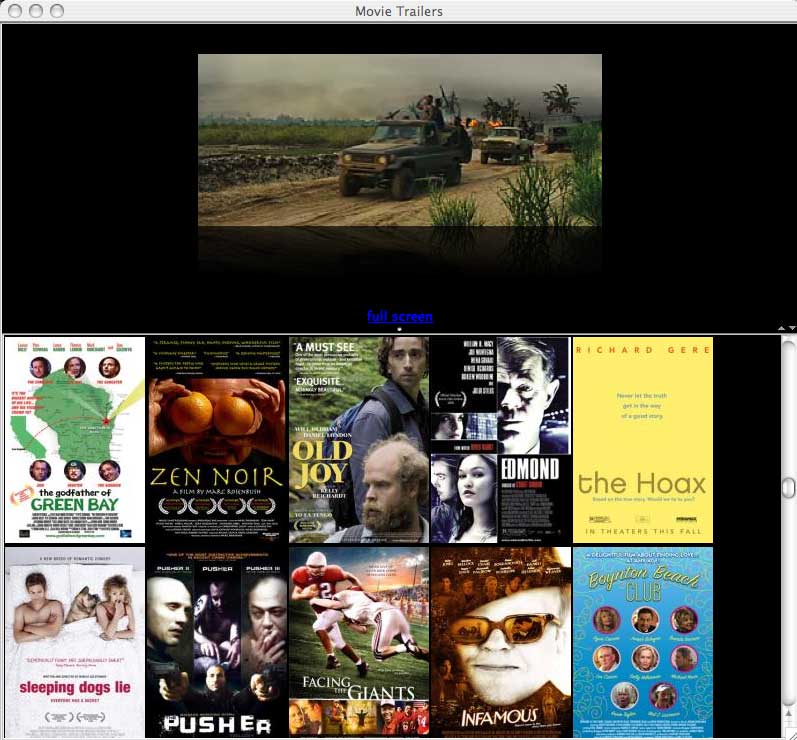Click the split-pane divider handle dot

(x=399, y=329)
